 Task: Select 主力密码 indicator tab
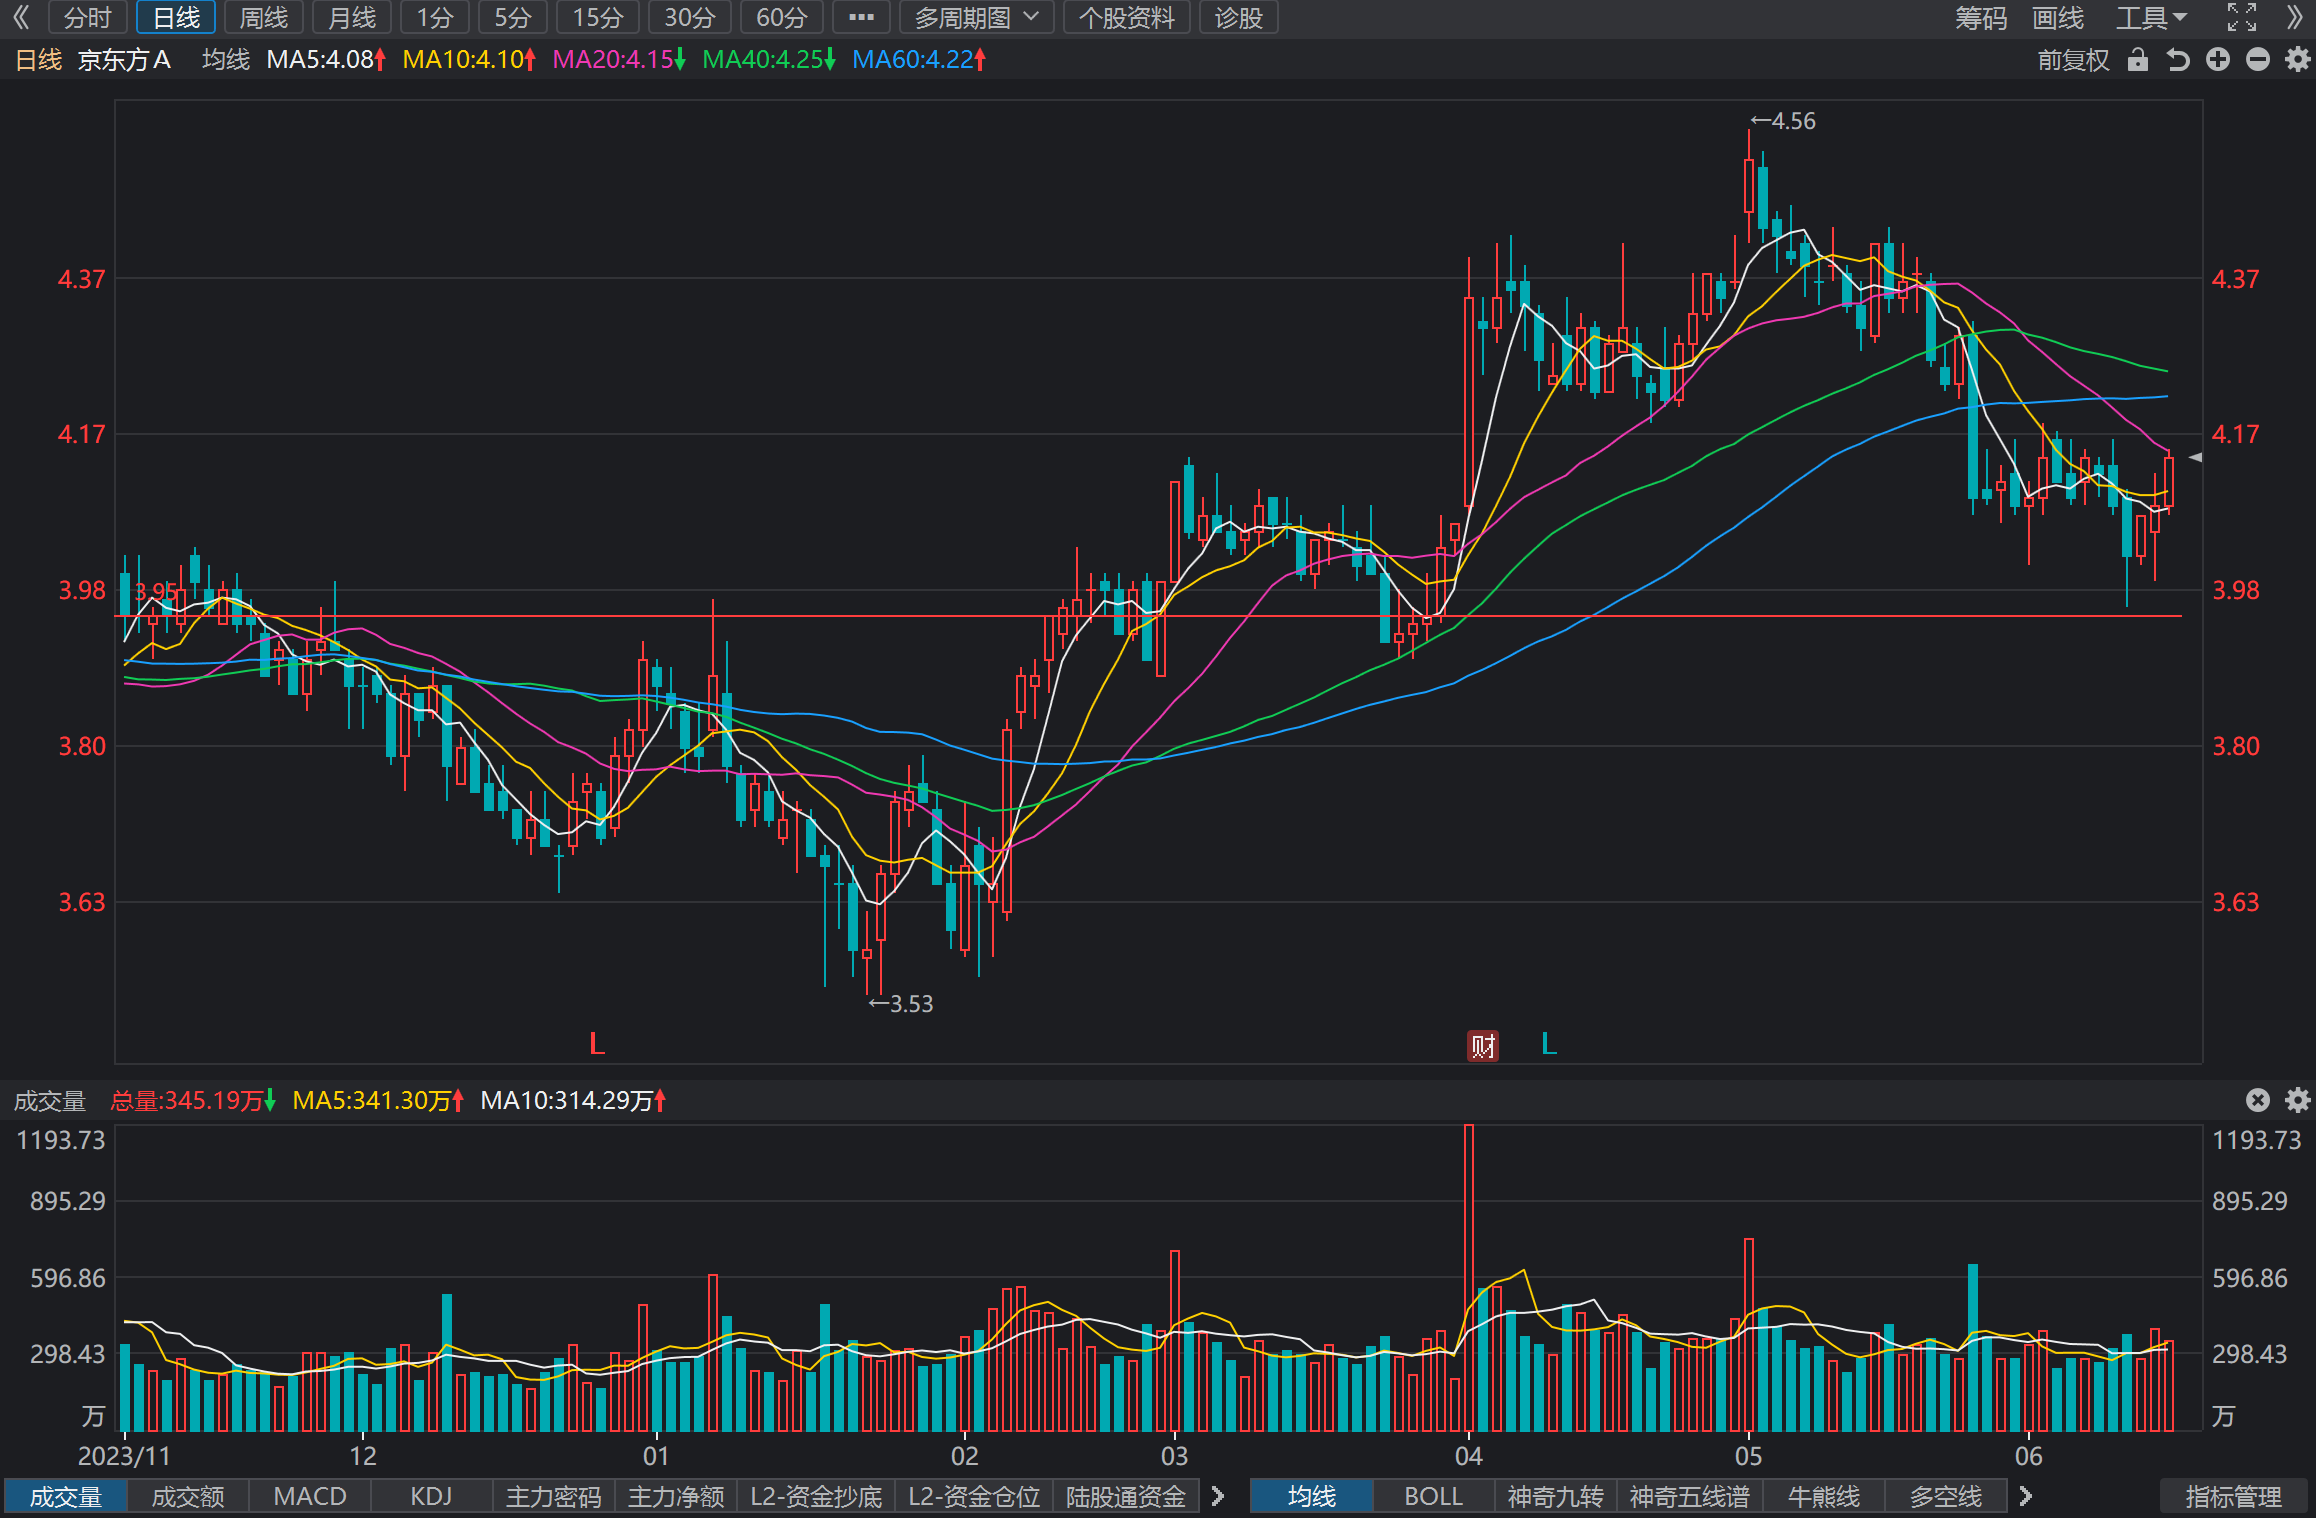point(554,1497)
